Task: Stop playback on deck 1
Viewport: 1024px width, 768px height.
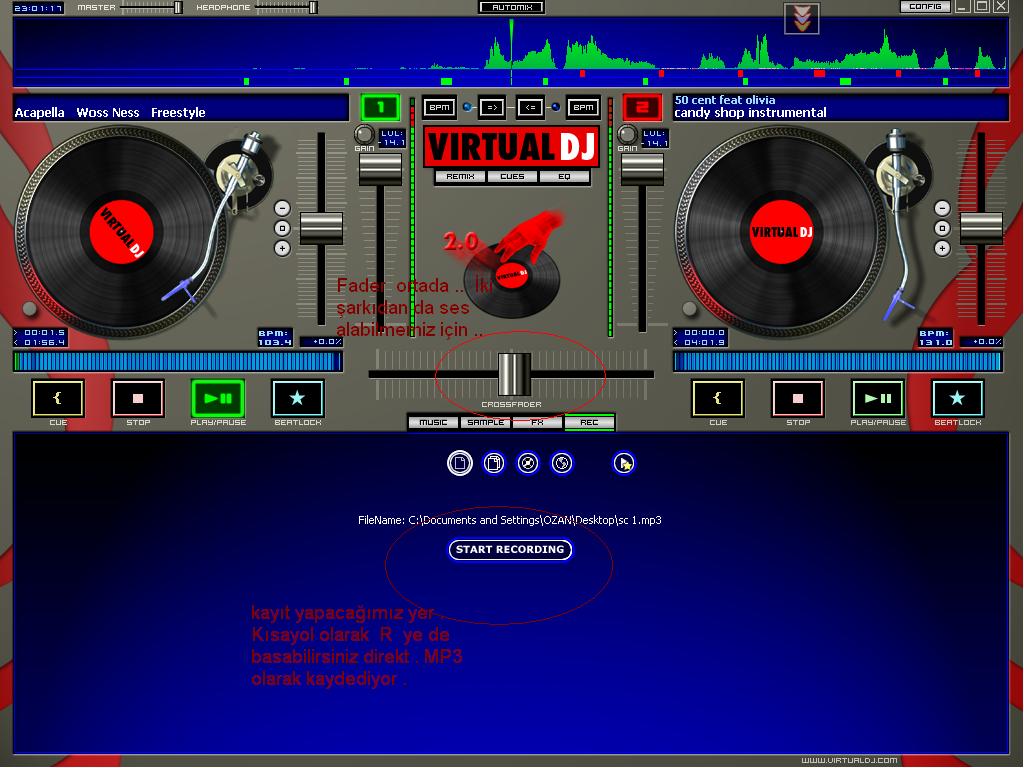Action: point(138,398)
